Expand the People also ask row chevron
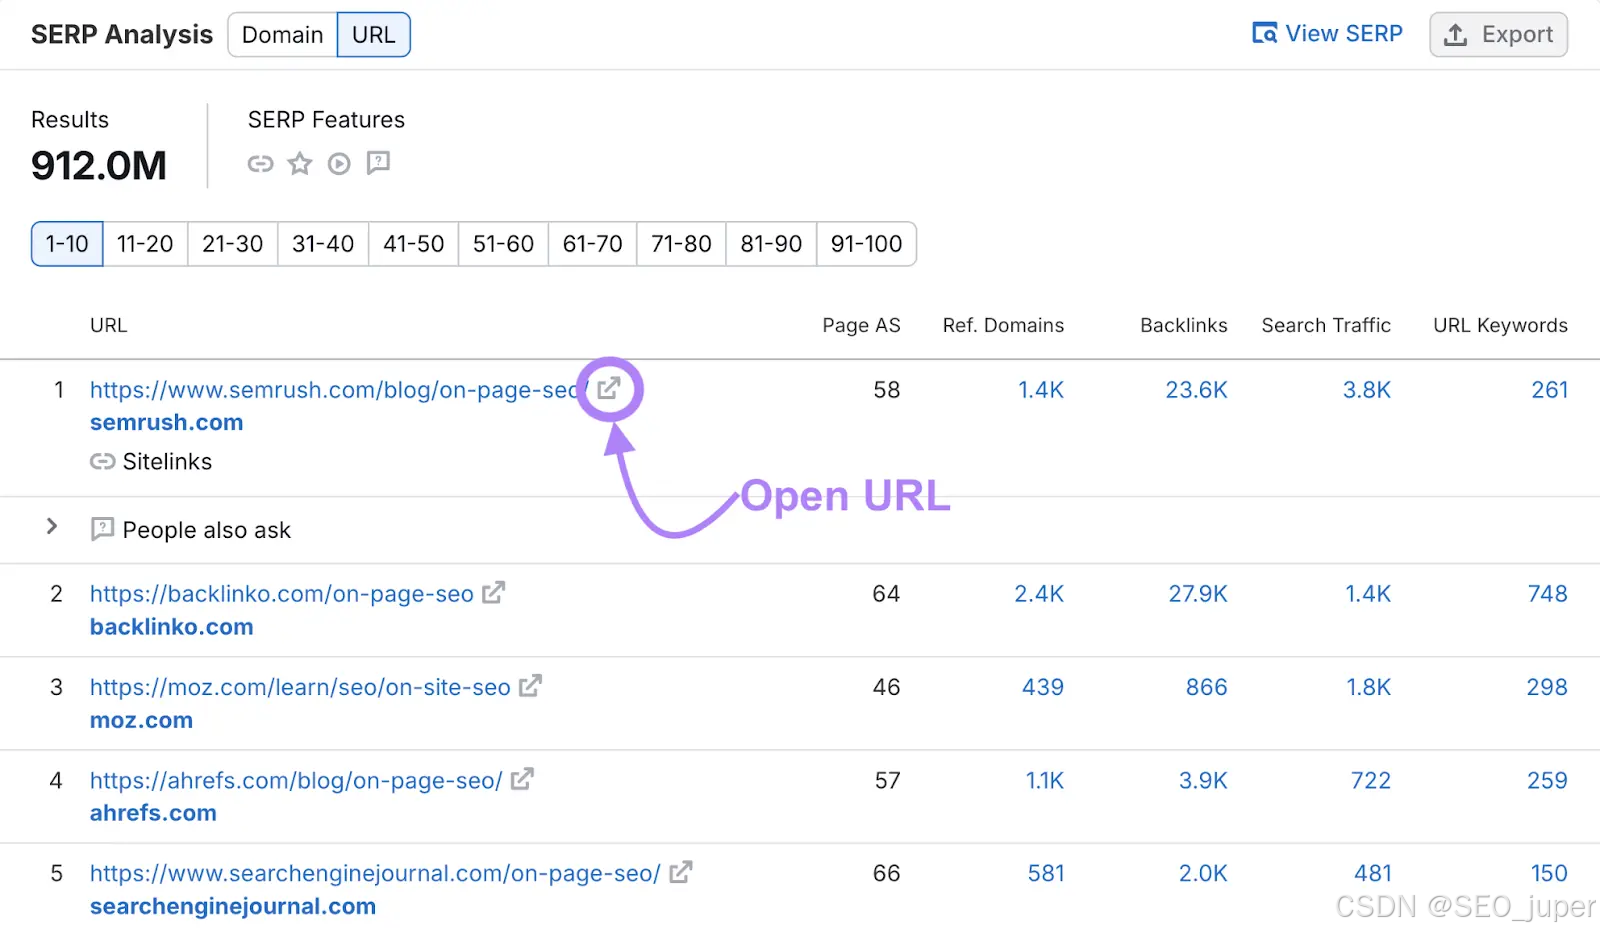 (x=52, y=526)
